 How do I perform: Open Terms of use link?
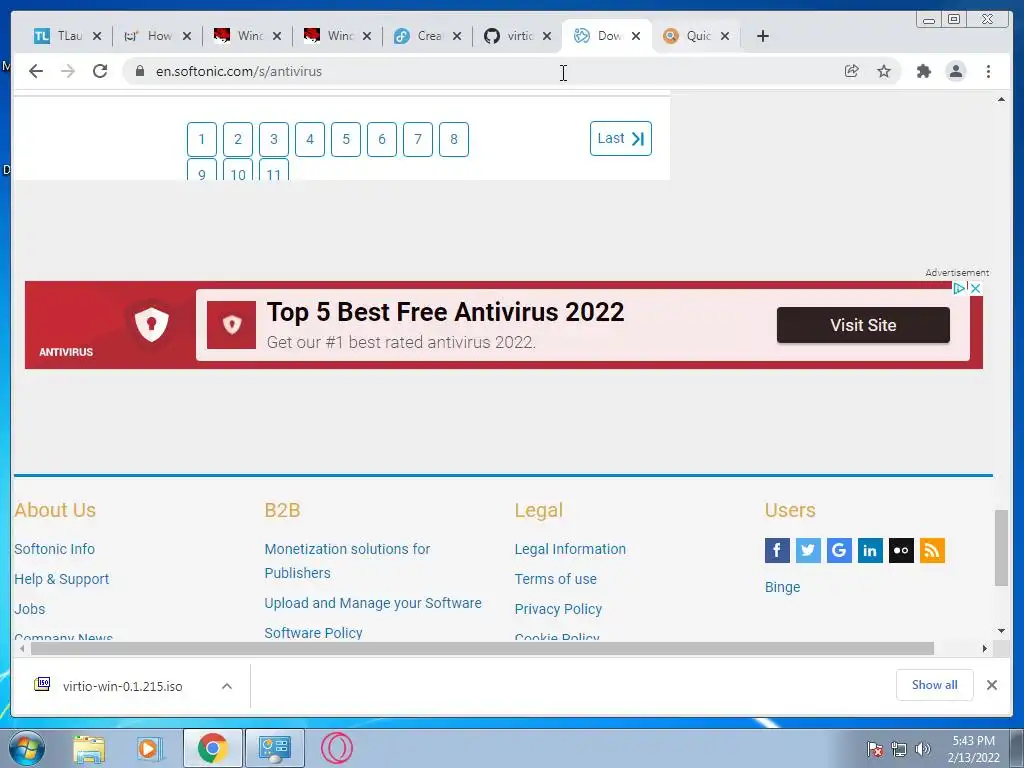[556, 579]
